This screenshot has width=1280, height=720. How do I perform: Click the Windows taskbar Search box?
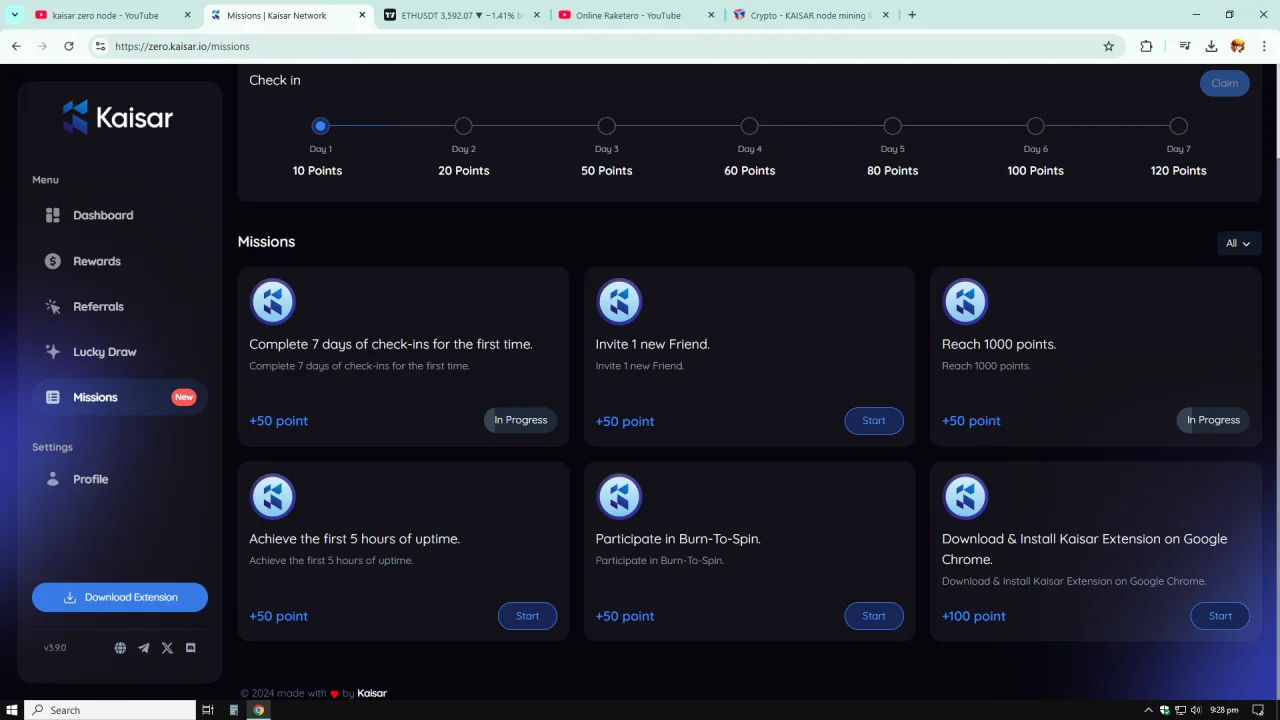pos(110,710)
